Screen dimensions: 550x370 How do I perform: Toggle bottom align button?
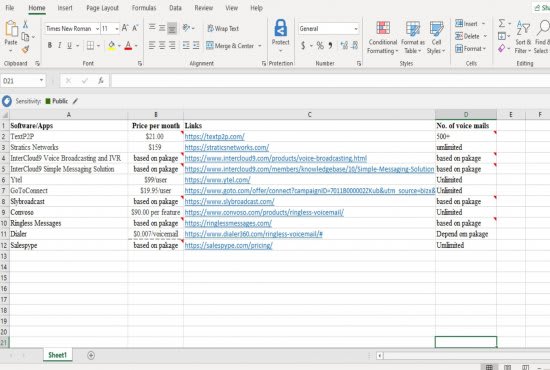pos(172,28)
